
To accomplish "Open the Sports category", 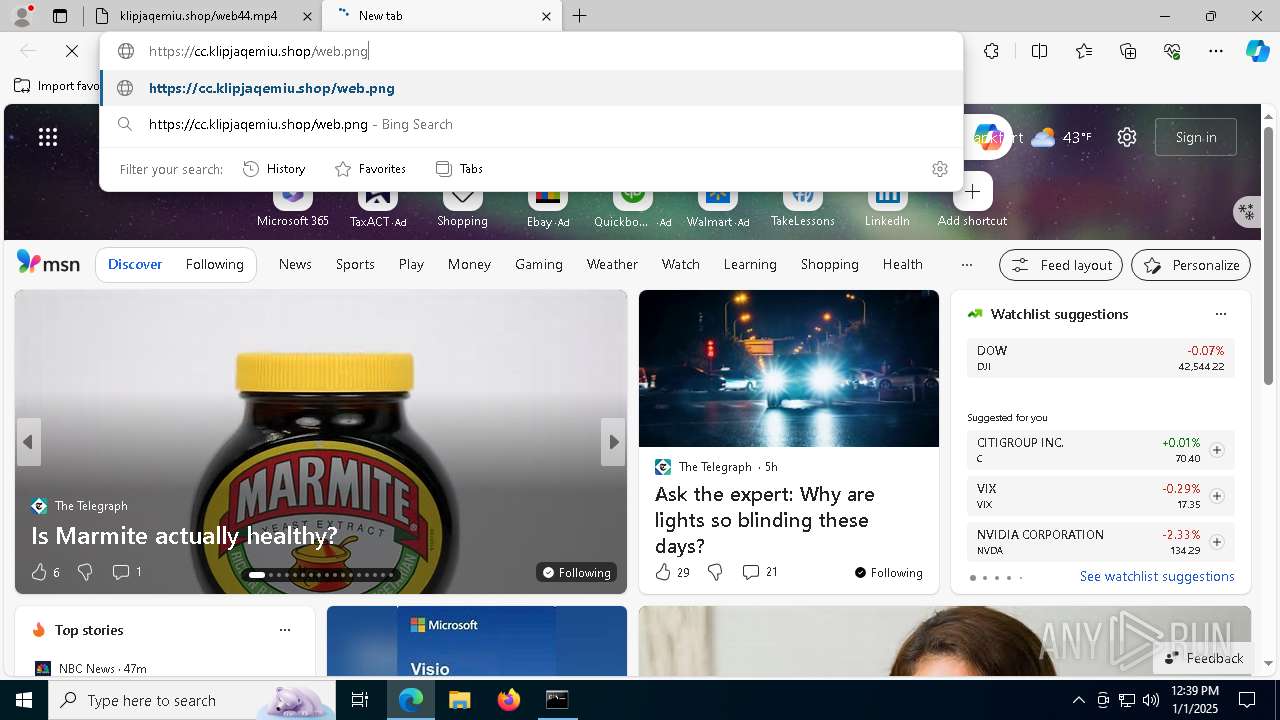I will (x=355, y=264).
